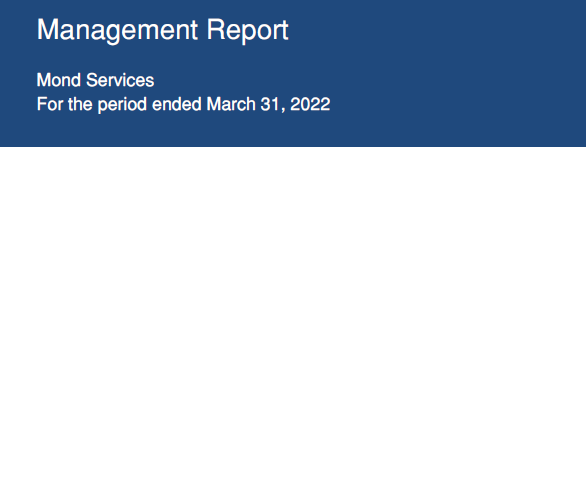Screen dimensions: 586x501
Task: Click the letter S of Services
Action: tap(92, 80)
